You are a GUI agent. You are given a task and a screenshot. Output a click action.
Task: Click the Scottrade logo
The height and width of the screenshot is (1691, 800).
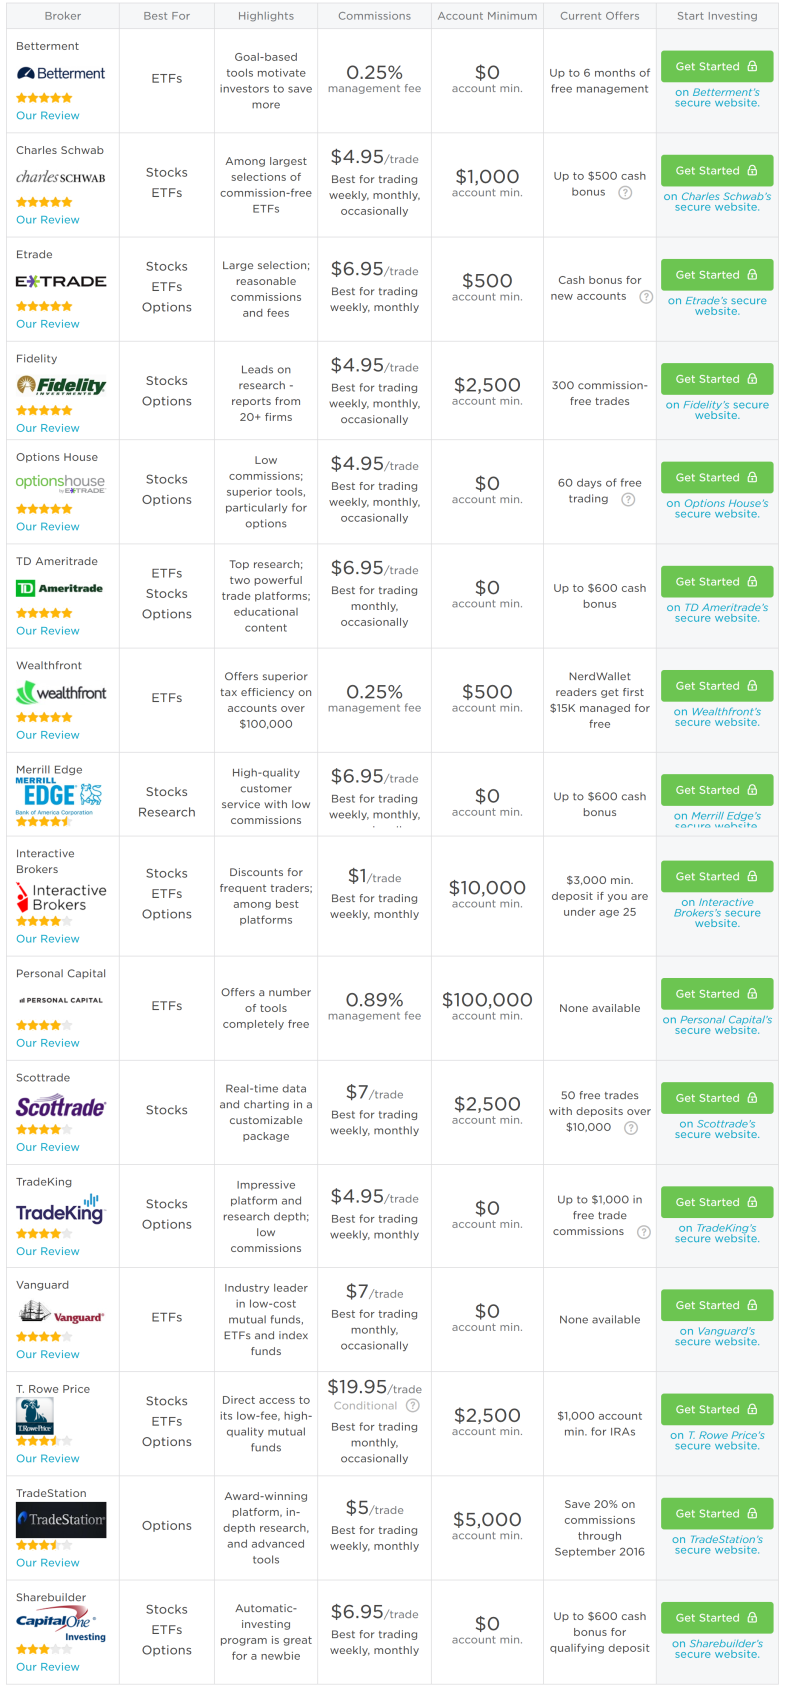[61, 1107]
